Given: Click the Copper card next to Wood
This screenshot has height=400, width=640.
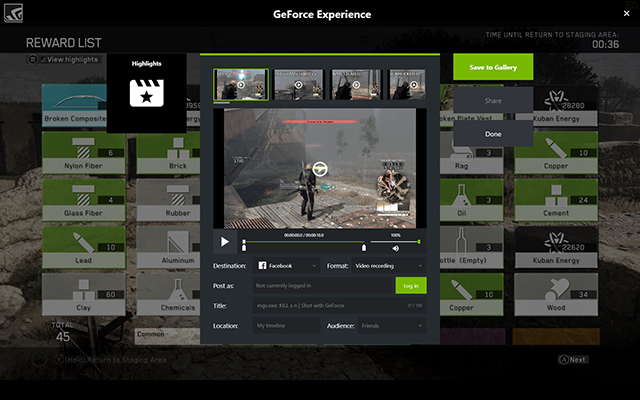Looking at the screenshot, I should (x=471, y=294).
